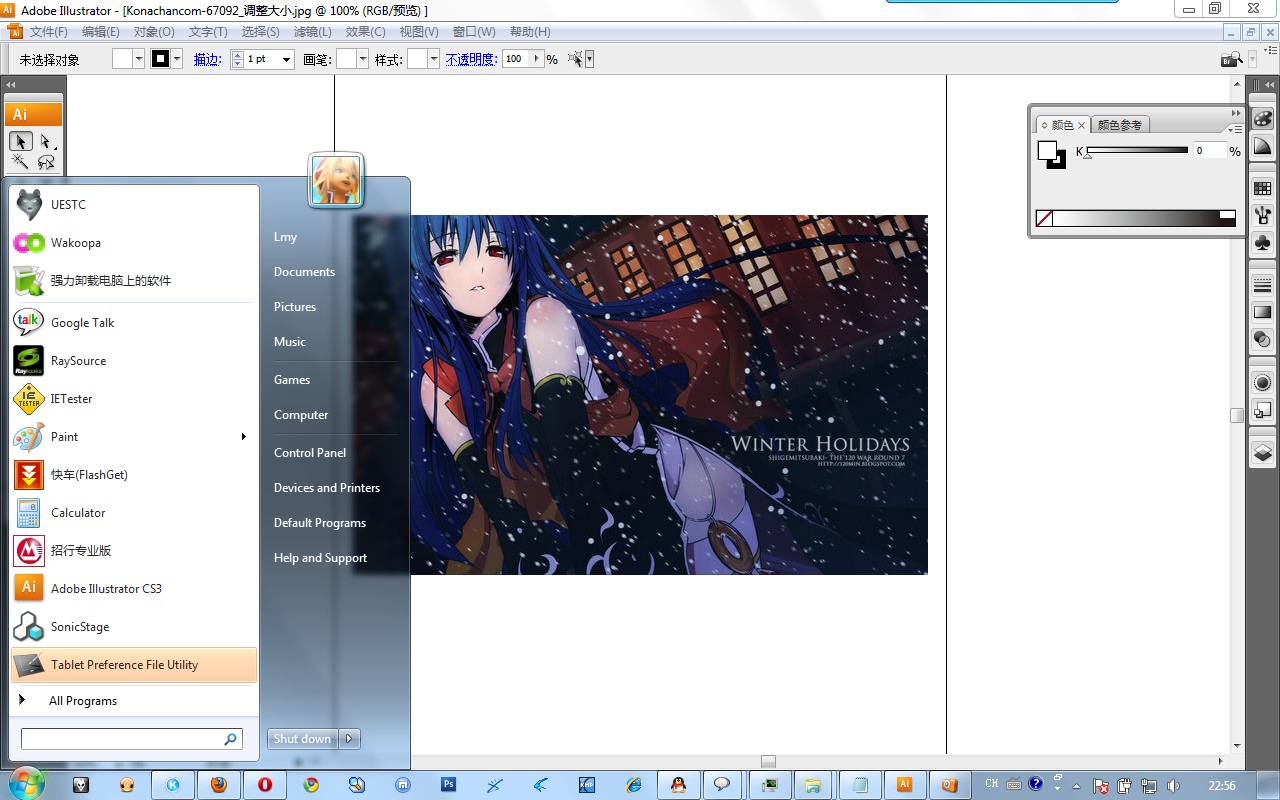Open Adobe Illustrator CS3 from Start menu
The width and height of the screenshot is (1280, 800).
click(x=133, y=588)
